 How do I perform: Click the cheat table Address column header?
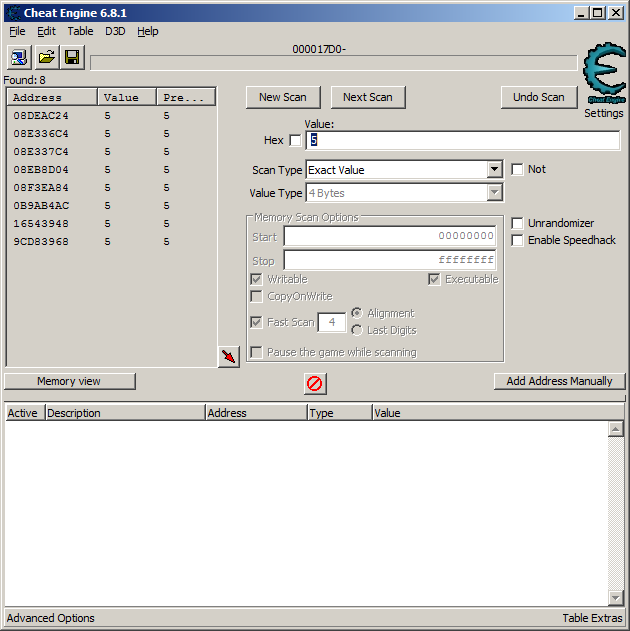pos(256,413)
